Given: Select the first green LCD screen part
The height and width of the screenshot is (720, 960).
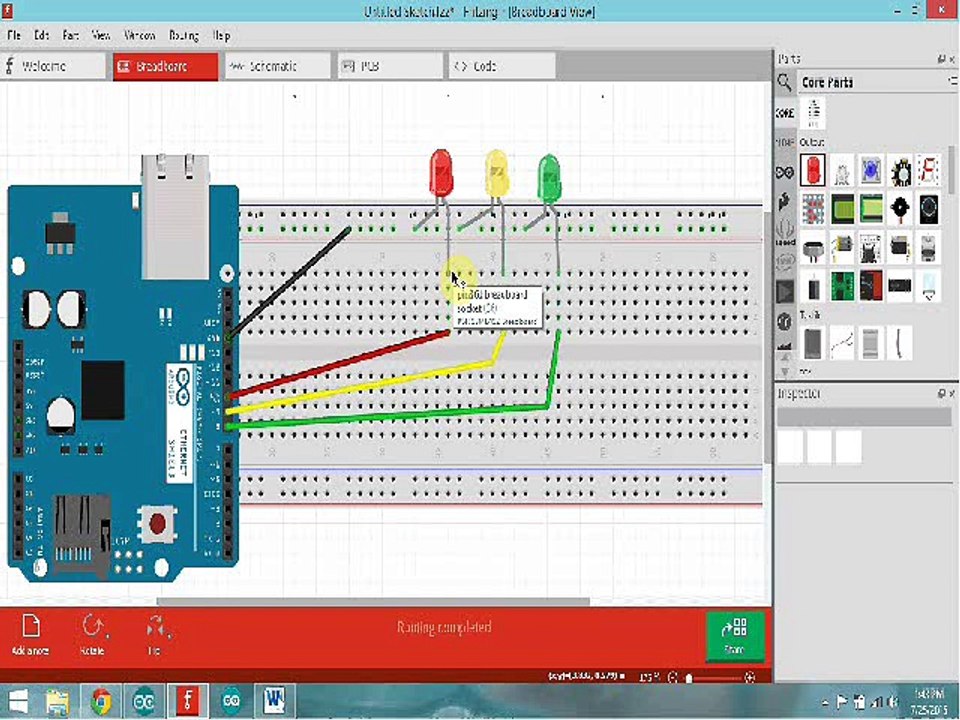Looking at the screenshot, I should coord(842,209).
